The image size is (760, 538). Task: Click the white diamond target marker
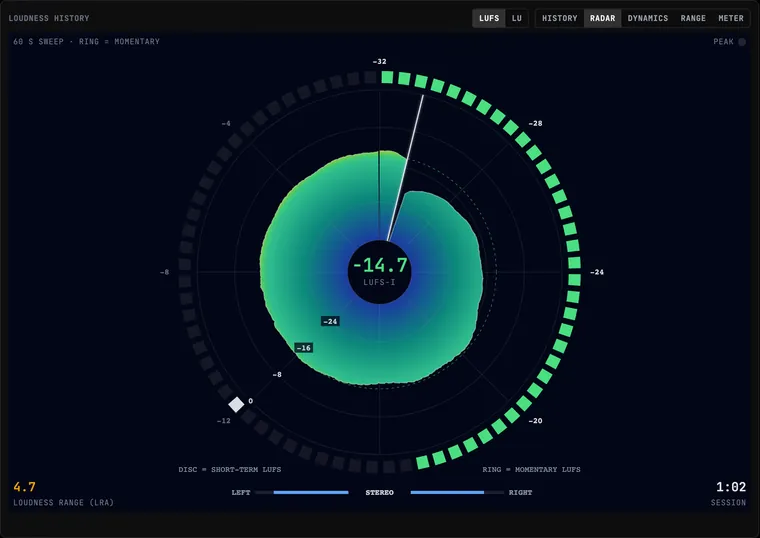(x=236, y=404)
